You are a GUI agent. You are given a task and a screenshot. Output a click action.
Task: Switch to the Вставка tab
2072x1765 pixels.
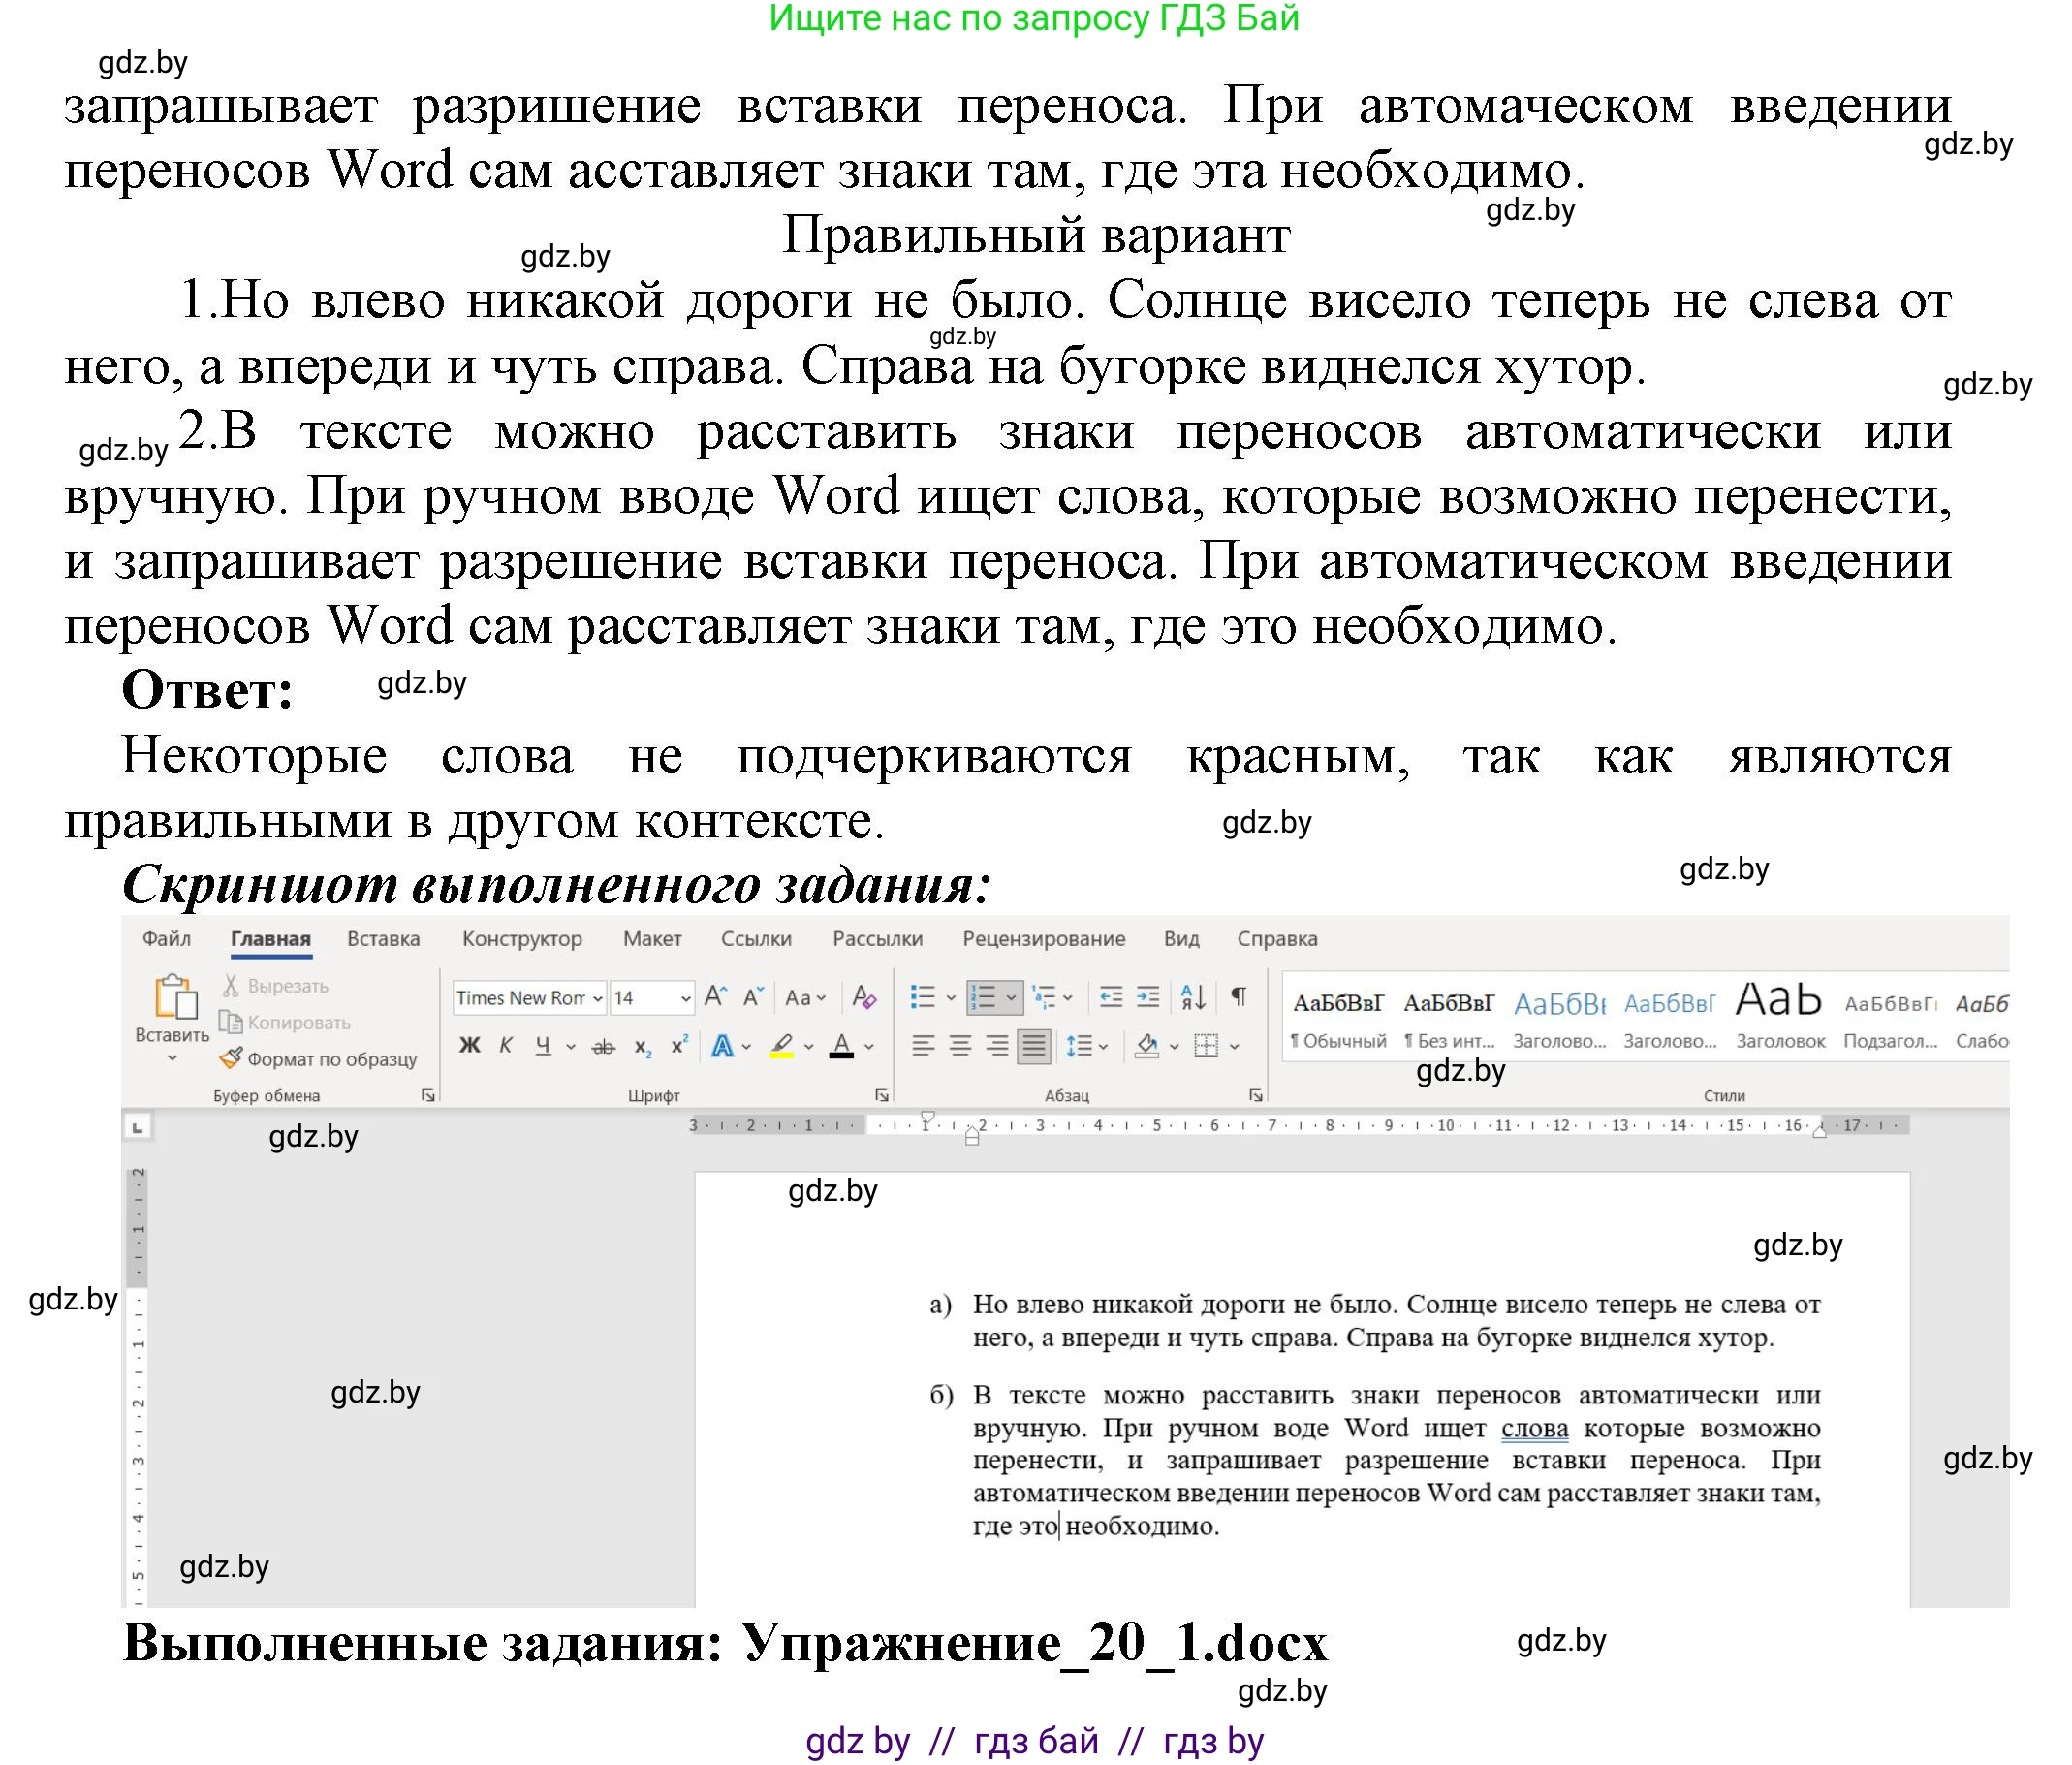pos(383,938)
